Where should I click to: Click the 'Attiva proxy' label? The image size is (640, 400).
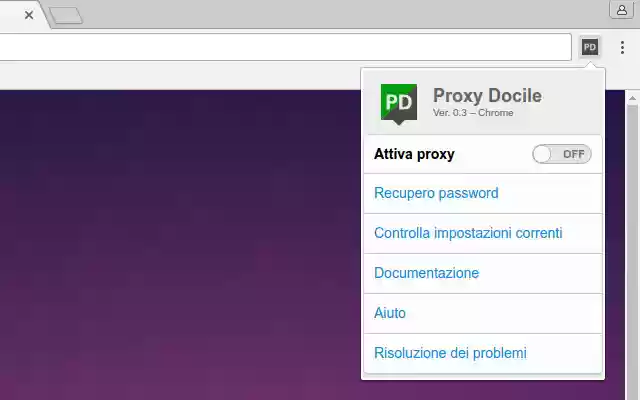tap(414, 154)
